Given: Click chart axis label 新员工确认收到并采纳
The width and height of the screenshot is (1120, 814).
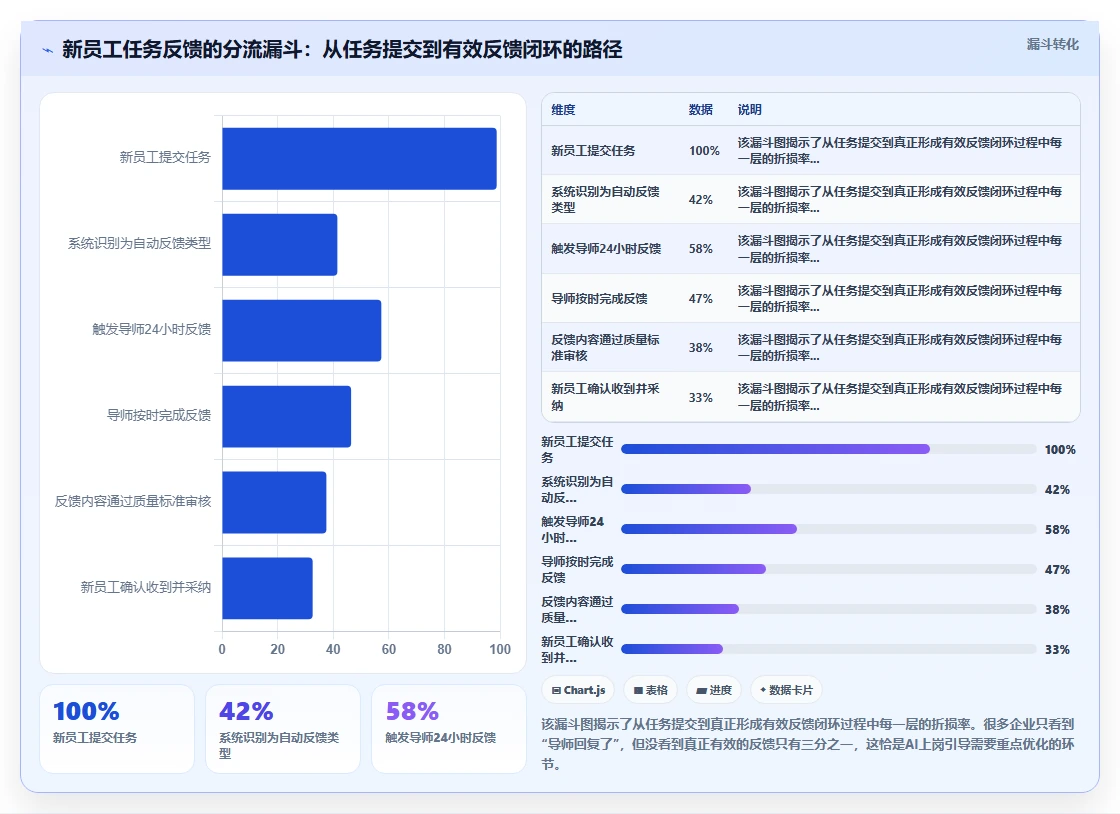Looking at the screenshot, I should 146,587.
